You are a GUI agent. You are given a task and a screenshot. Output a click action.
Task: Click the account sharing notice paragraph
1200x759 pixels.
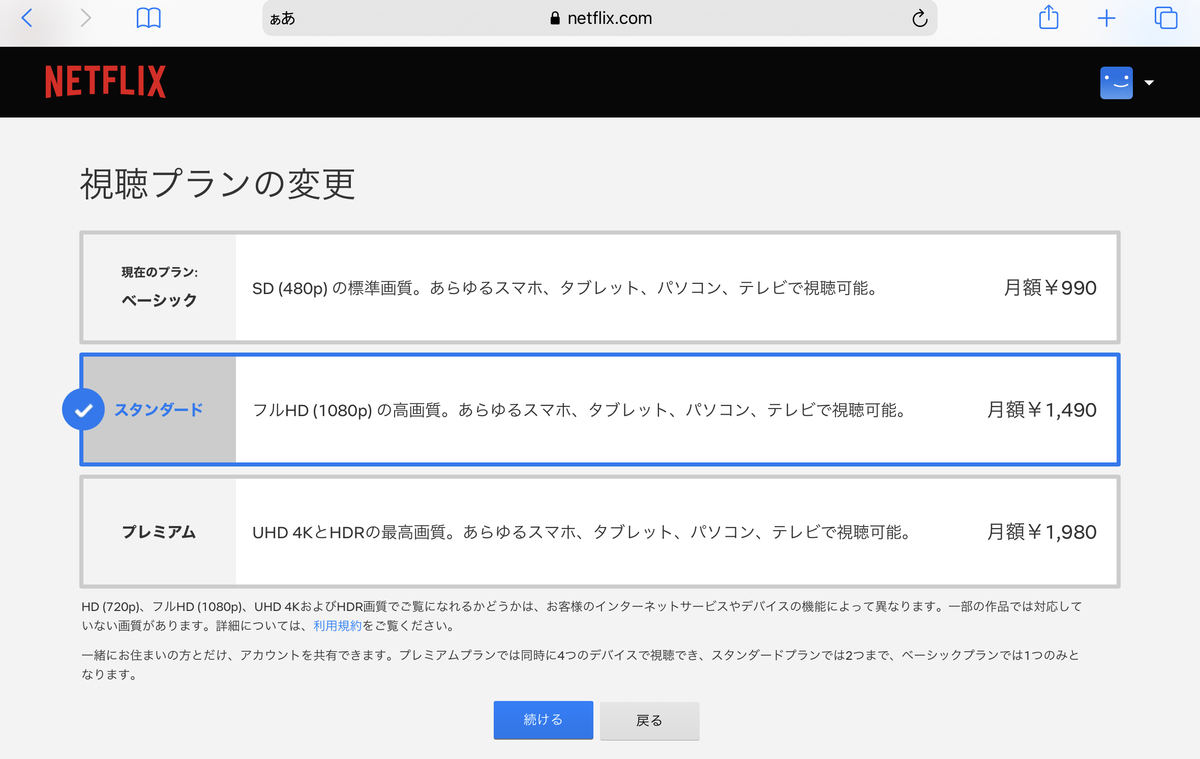pyautogui.click(x=580, y=665)
